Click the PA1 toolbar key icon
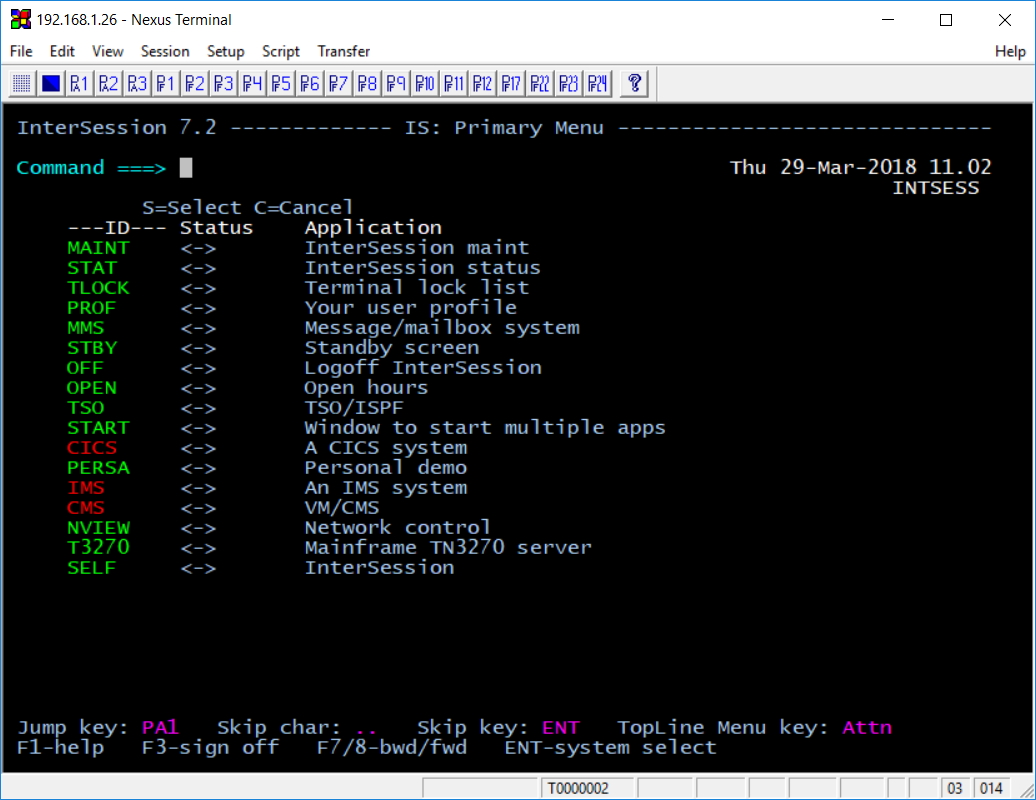The image size is (1036, 800). 79,83
